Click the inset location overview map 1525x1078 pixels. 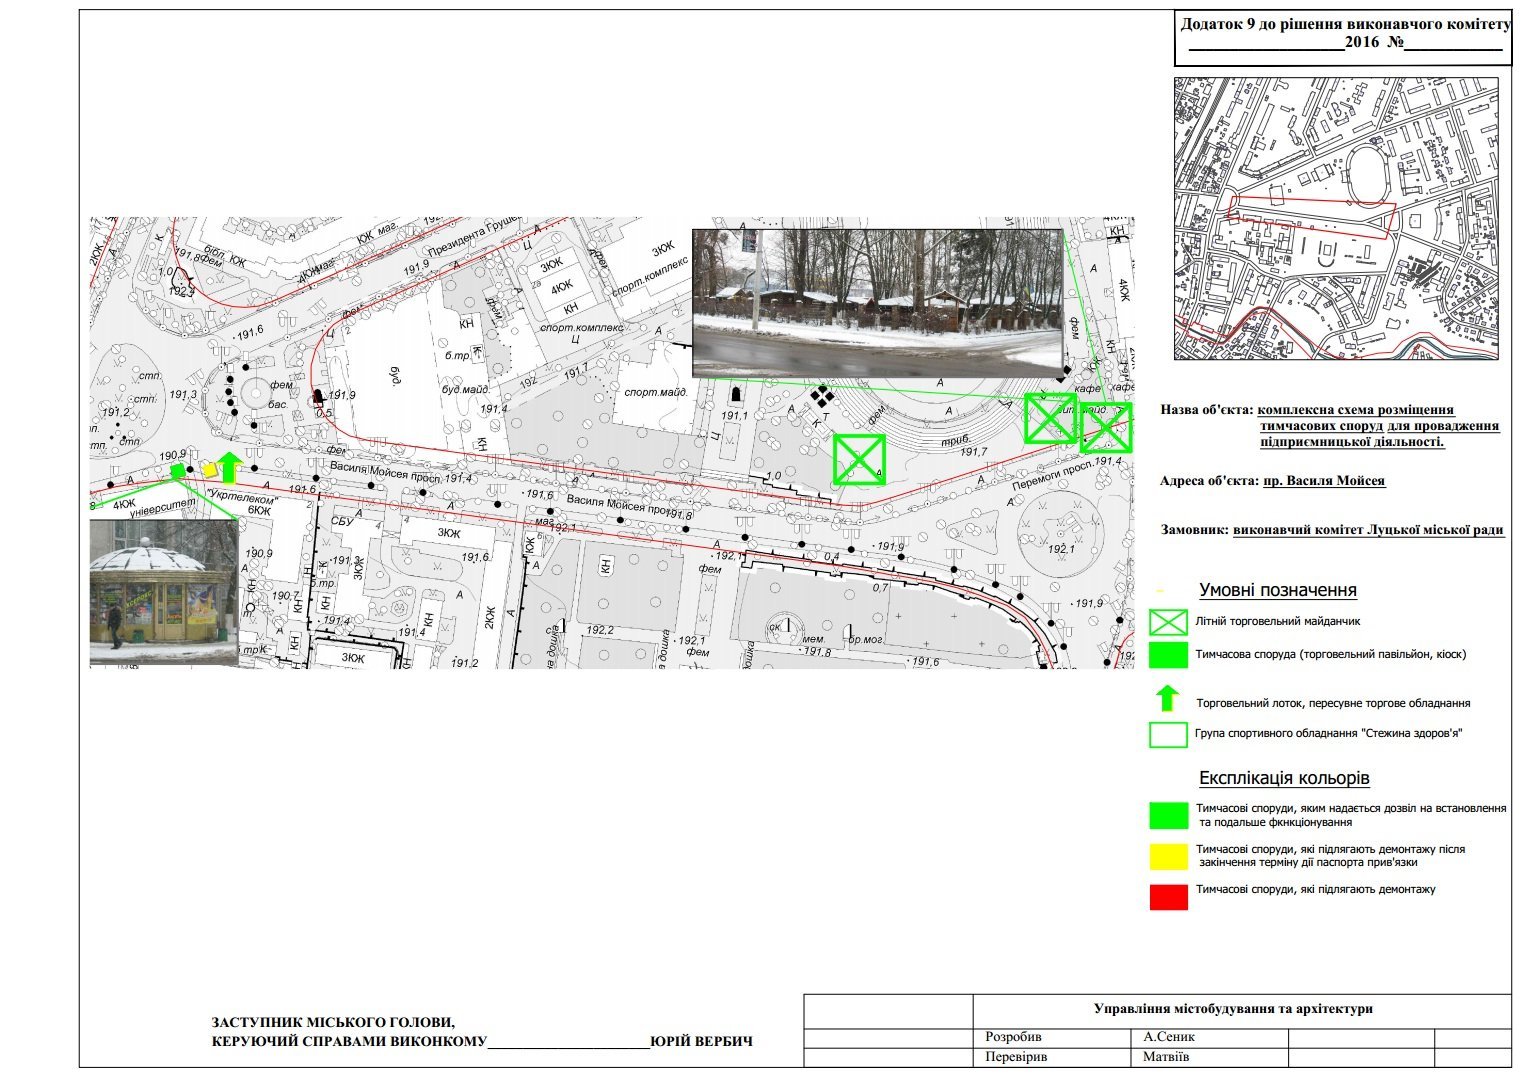tap(1335, 219)
